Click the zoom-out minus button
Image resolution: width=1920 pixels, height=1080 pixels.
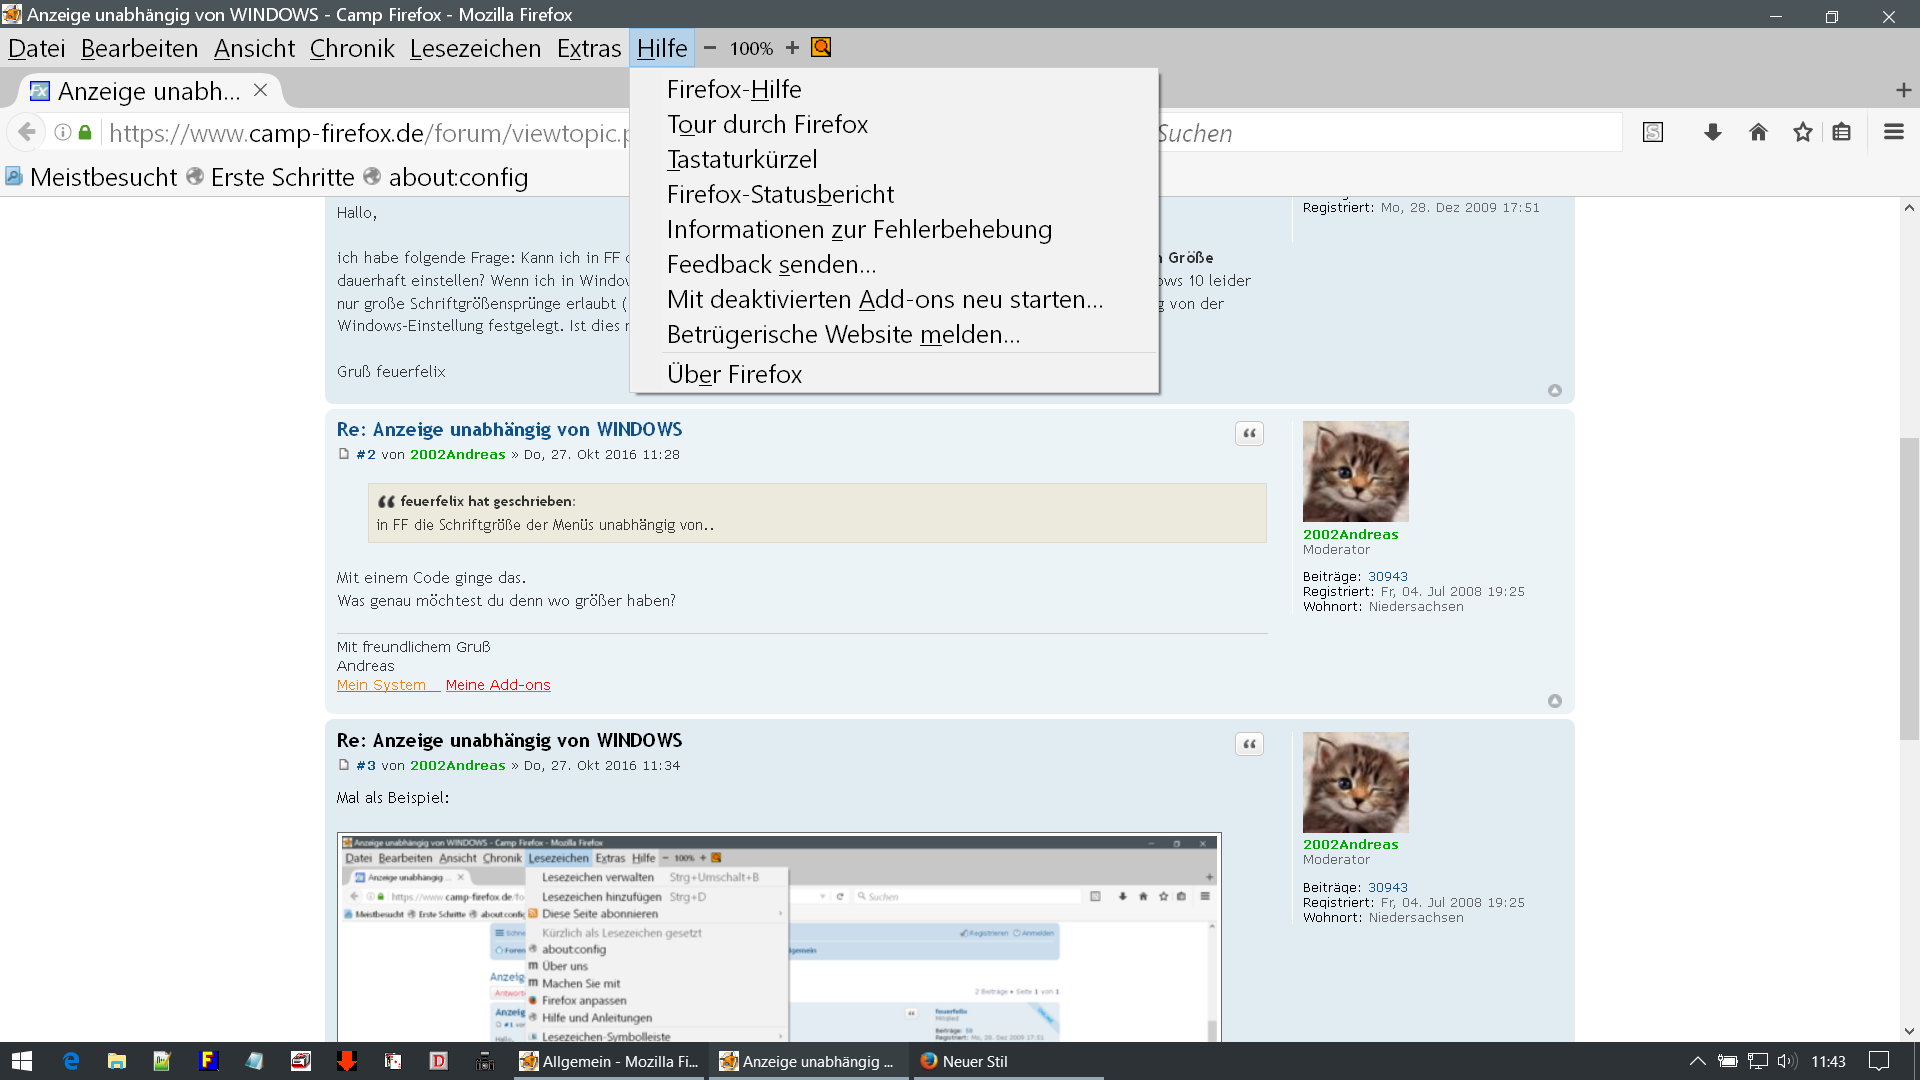710,48
